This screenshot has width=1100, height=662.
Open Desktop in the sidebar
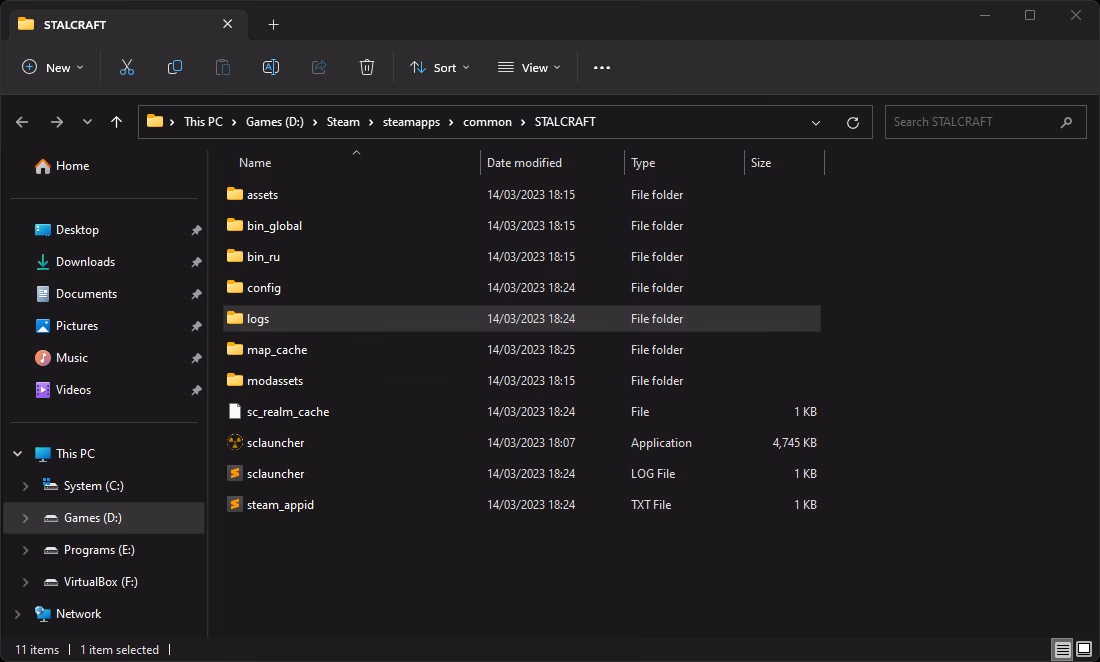pyautogui.click(x=77, y=230)
